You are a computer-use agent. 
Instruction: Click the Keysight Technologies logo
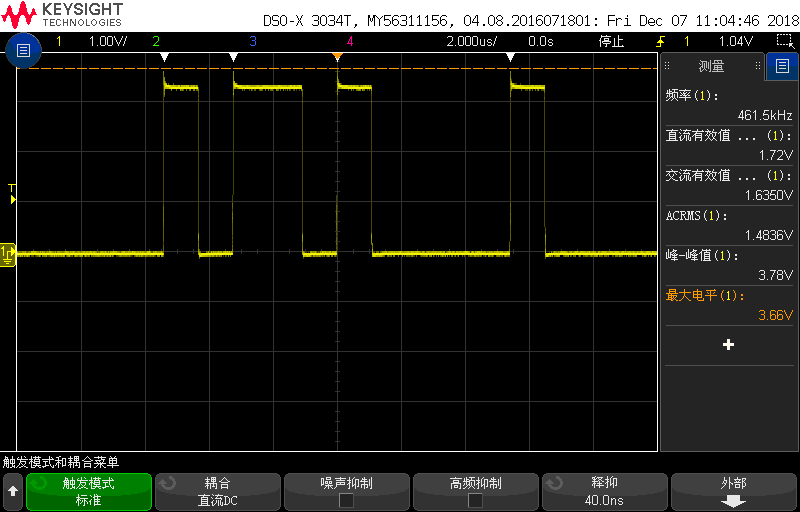point(62,14)
